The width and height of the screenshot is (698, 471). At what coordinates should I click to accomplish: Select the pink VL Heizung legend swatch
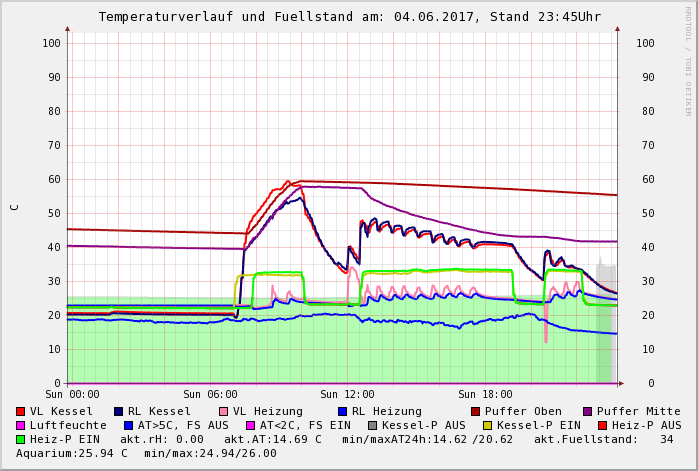(223, 411)
